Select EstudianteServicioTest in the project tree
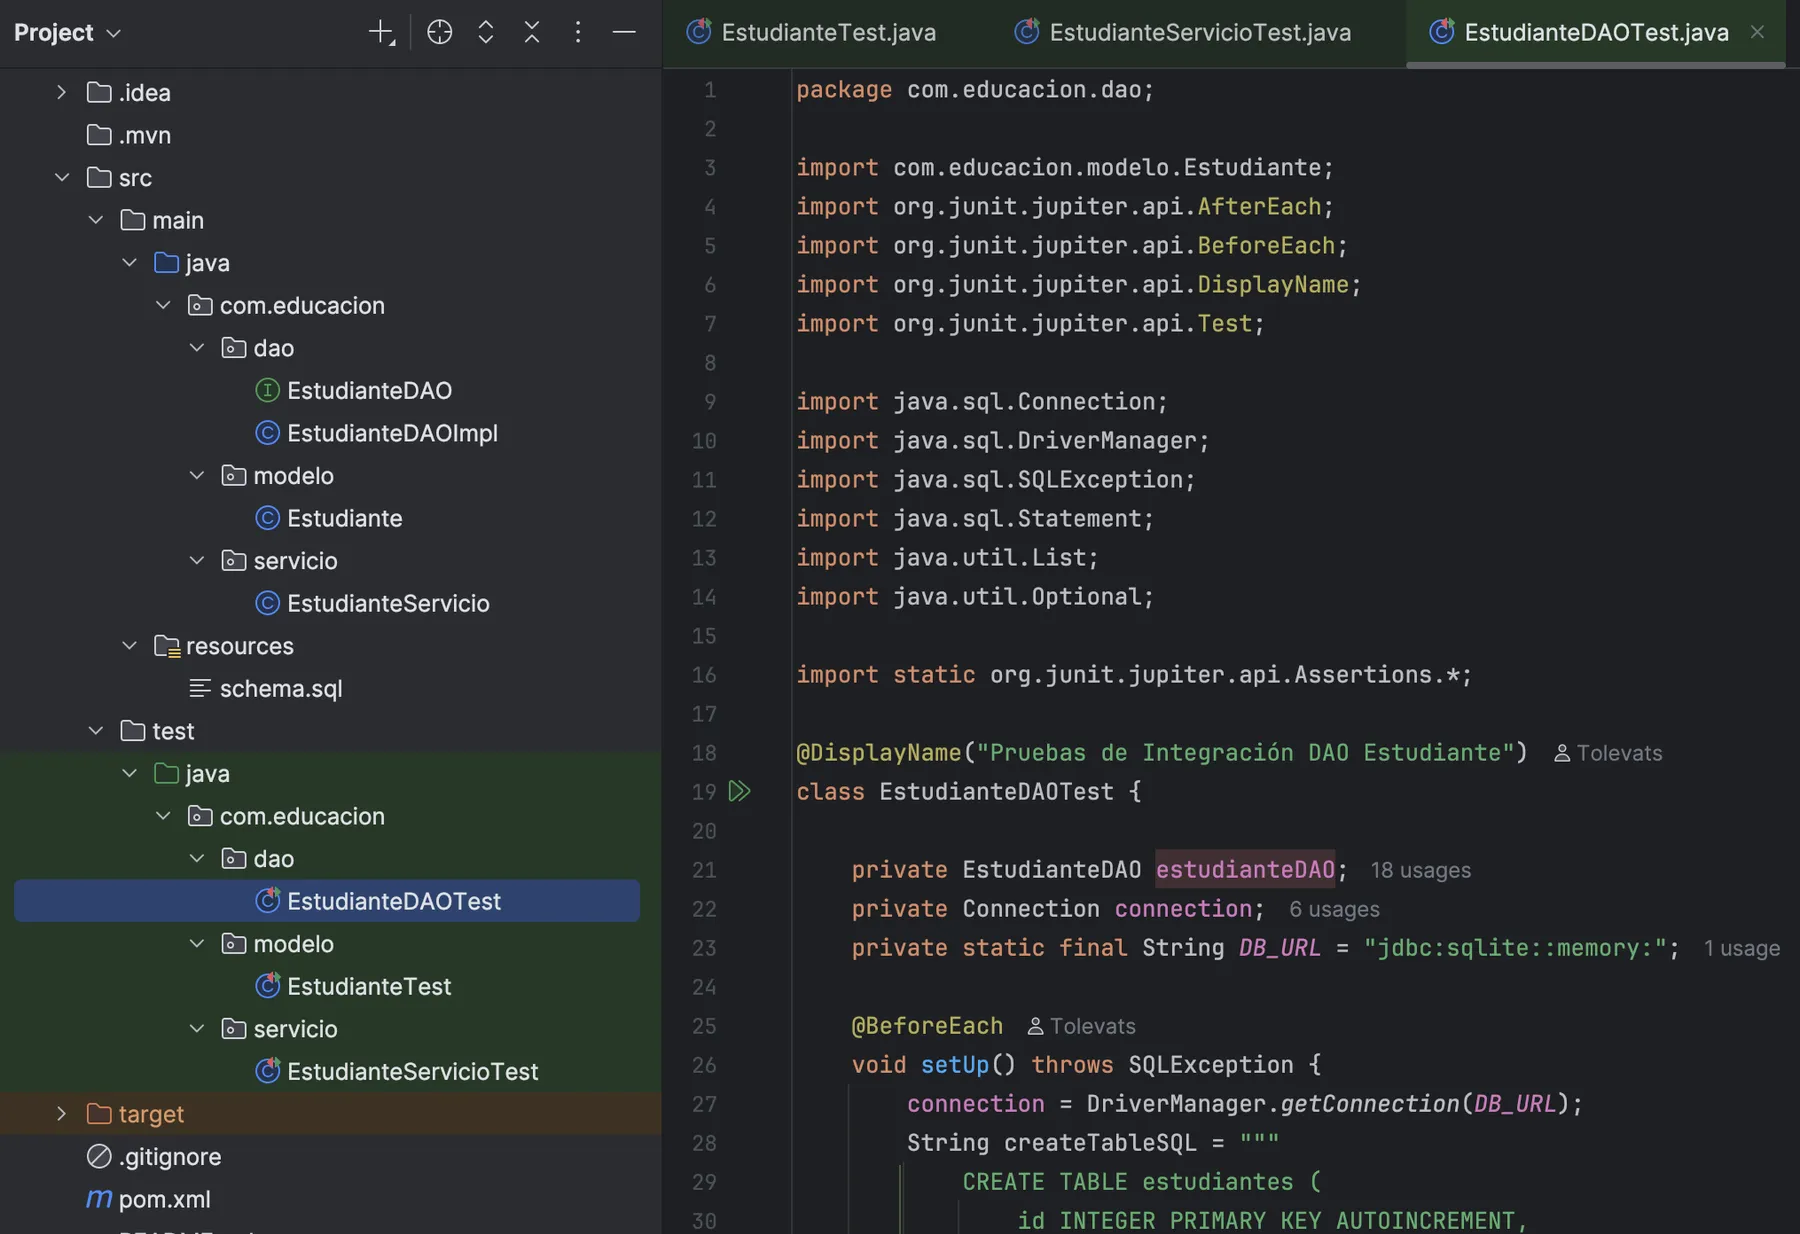The image size is (1800, 1234). coord(412,1071)
